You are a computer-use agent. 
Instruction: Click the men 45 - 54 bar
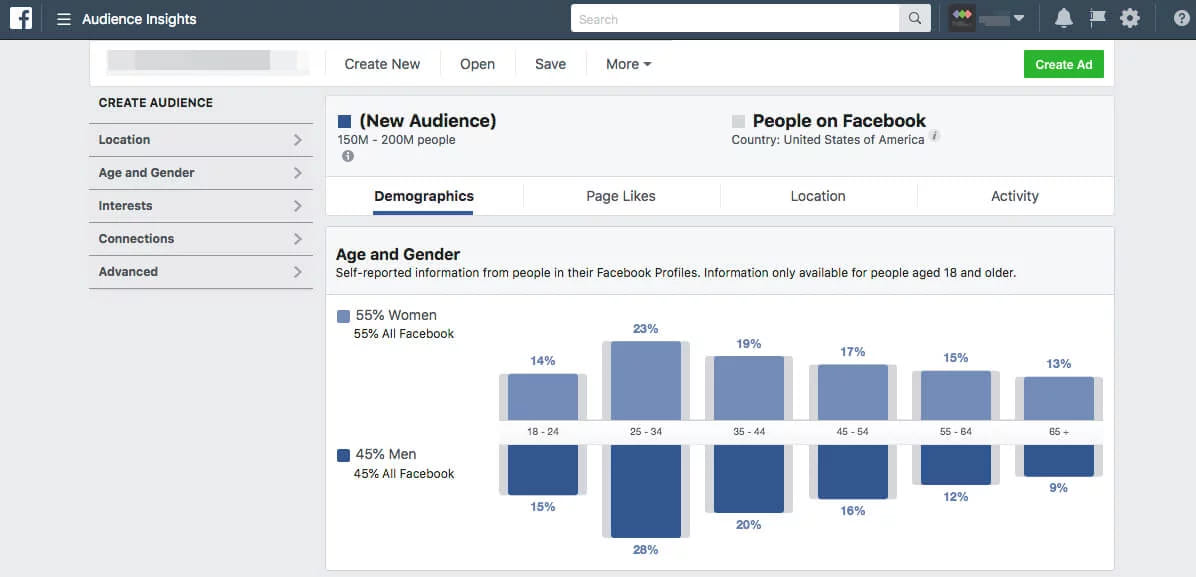click(853, 472)
